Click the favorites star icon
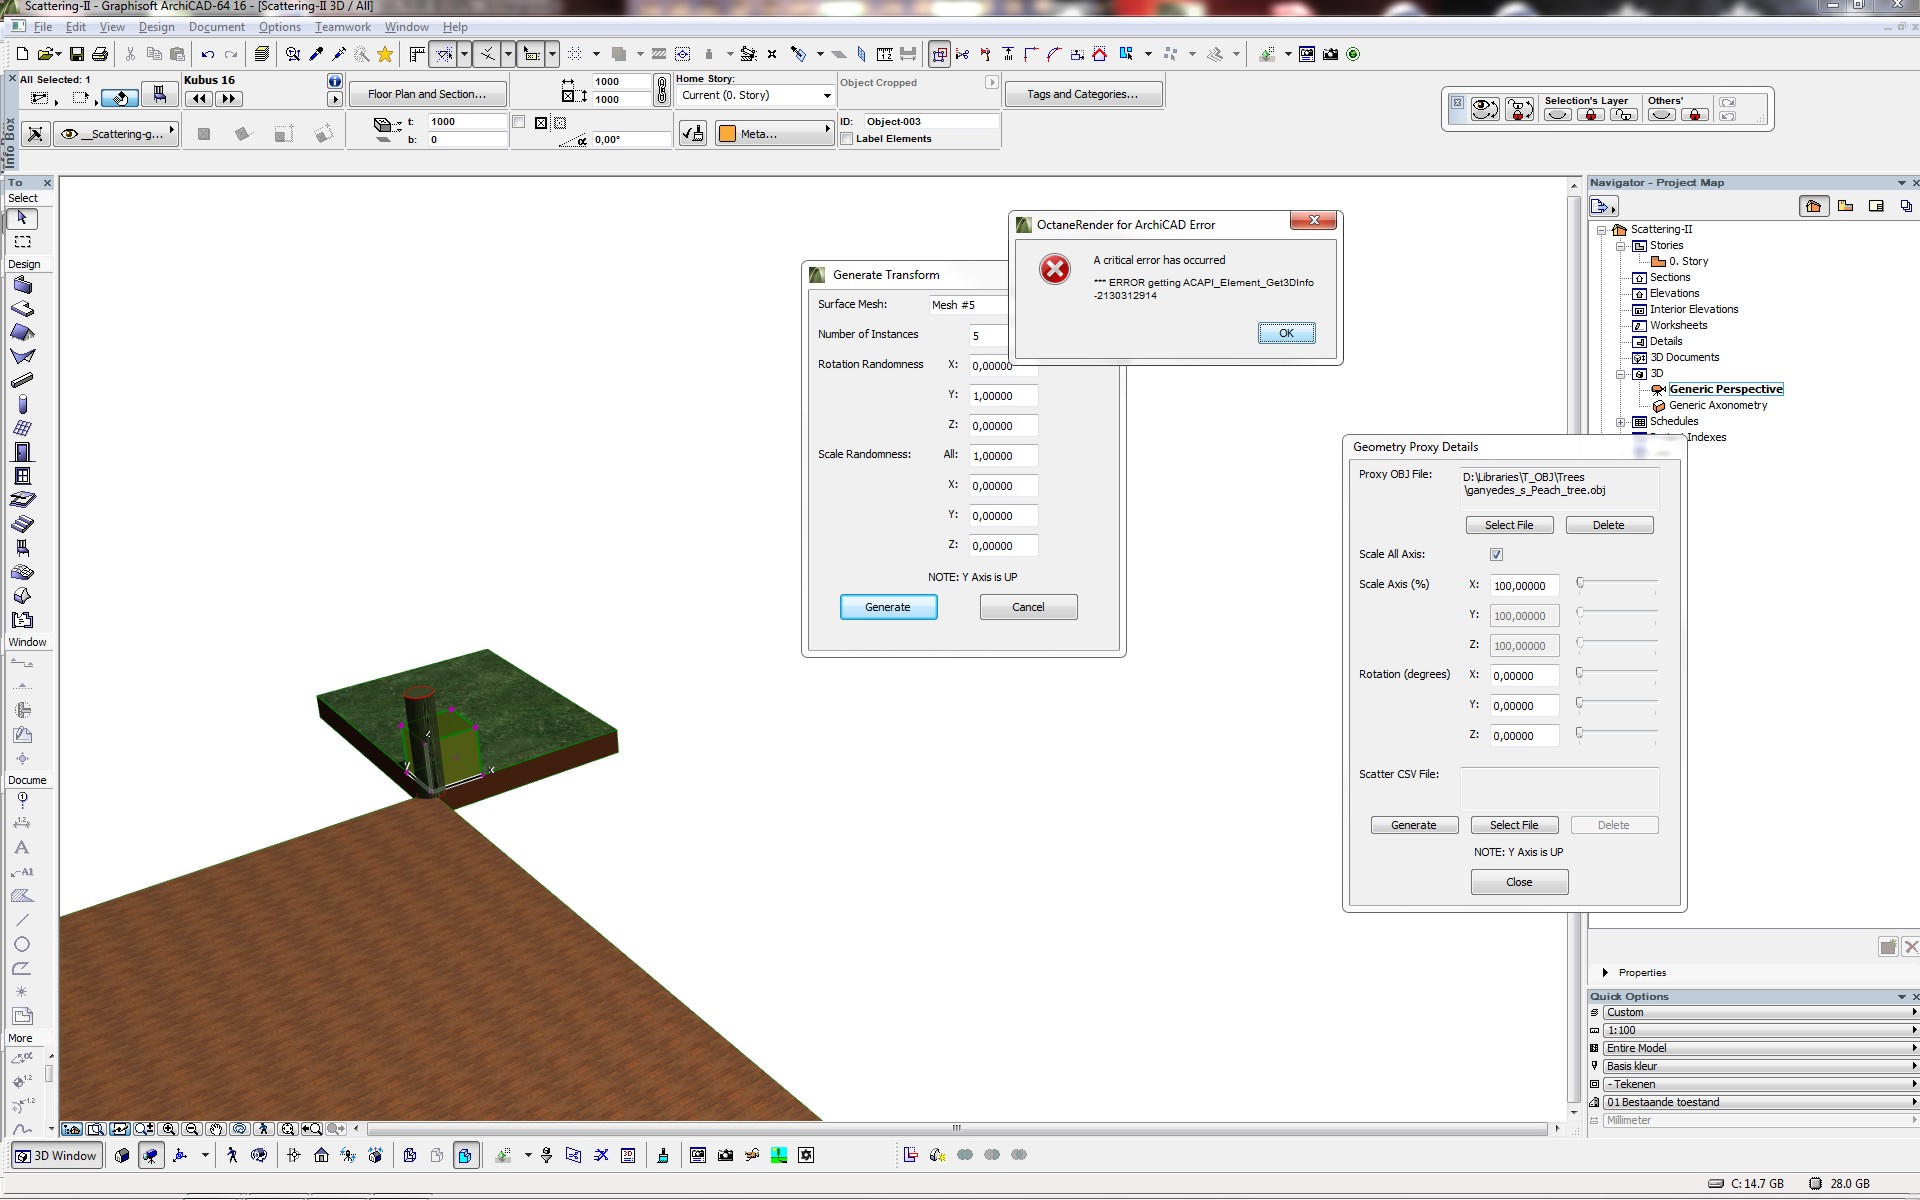This screenshot has width=1920, height=1200. point(385,54)
